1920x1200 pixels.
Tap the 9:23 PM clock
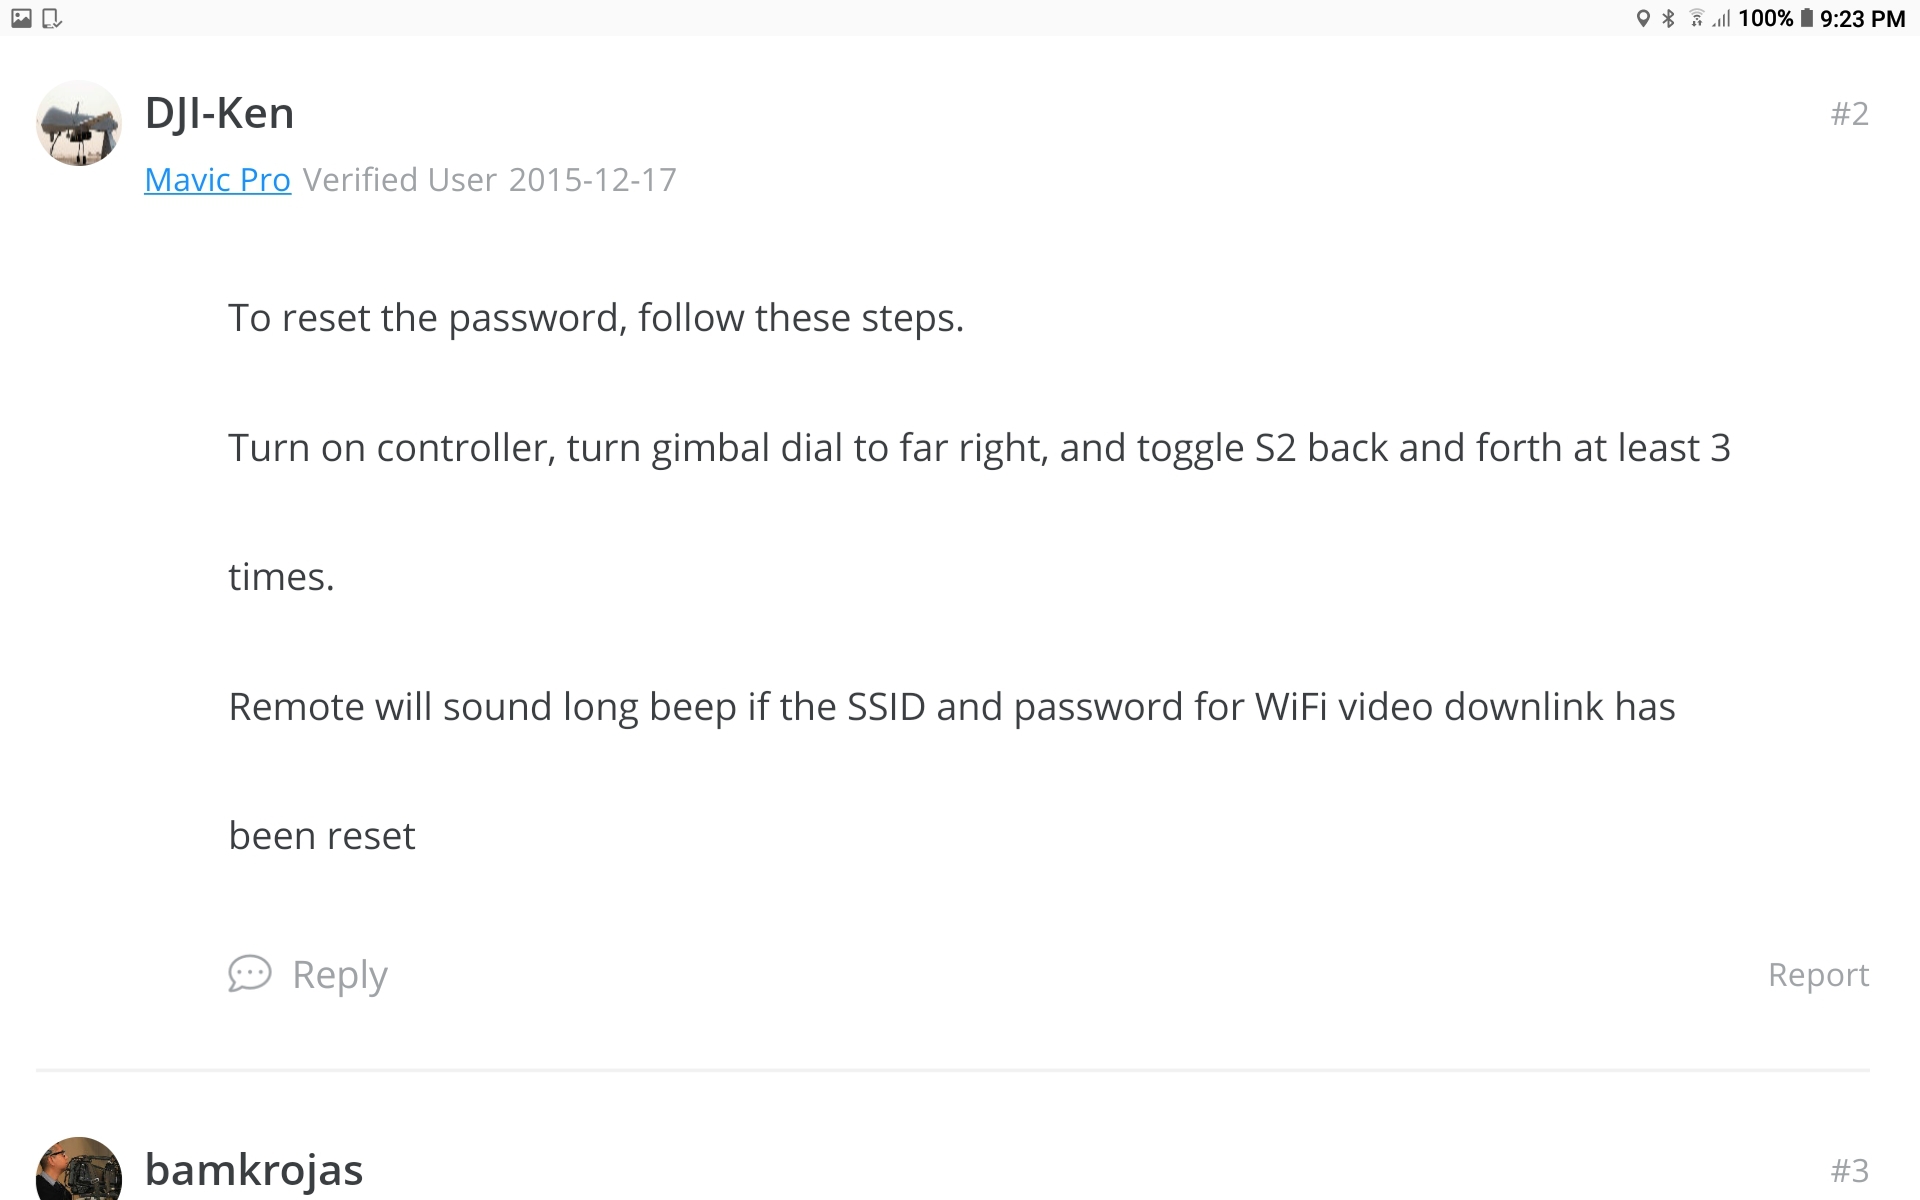tap(1862, 18)
